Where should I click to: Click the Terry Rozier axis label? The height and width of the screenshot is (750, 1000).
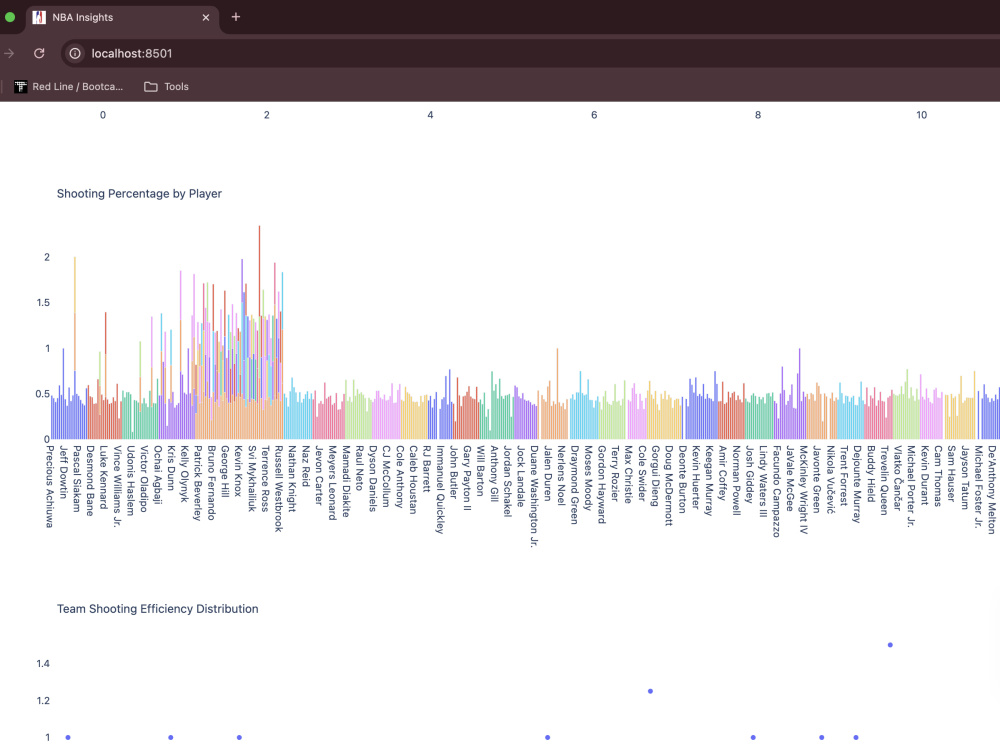coord(615,473)
